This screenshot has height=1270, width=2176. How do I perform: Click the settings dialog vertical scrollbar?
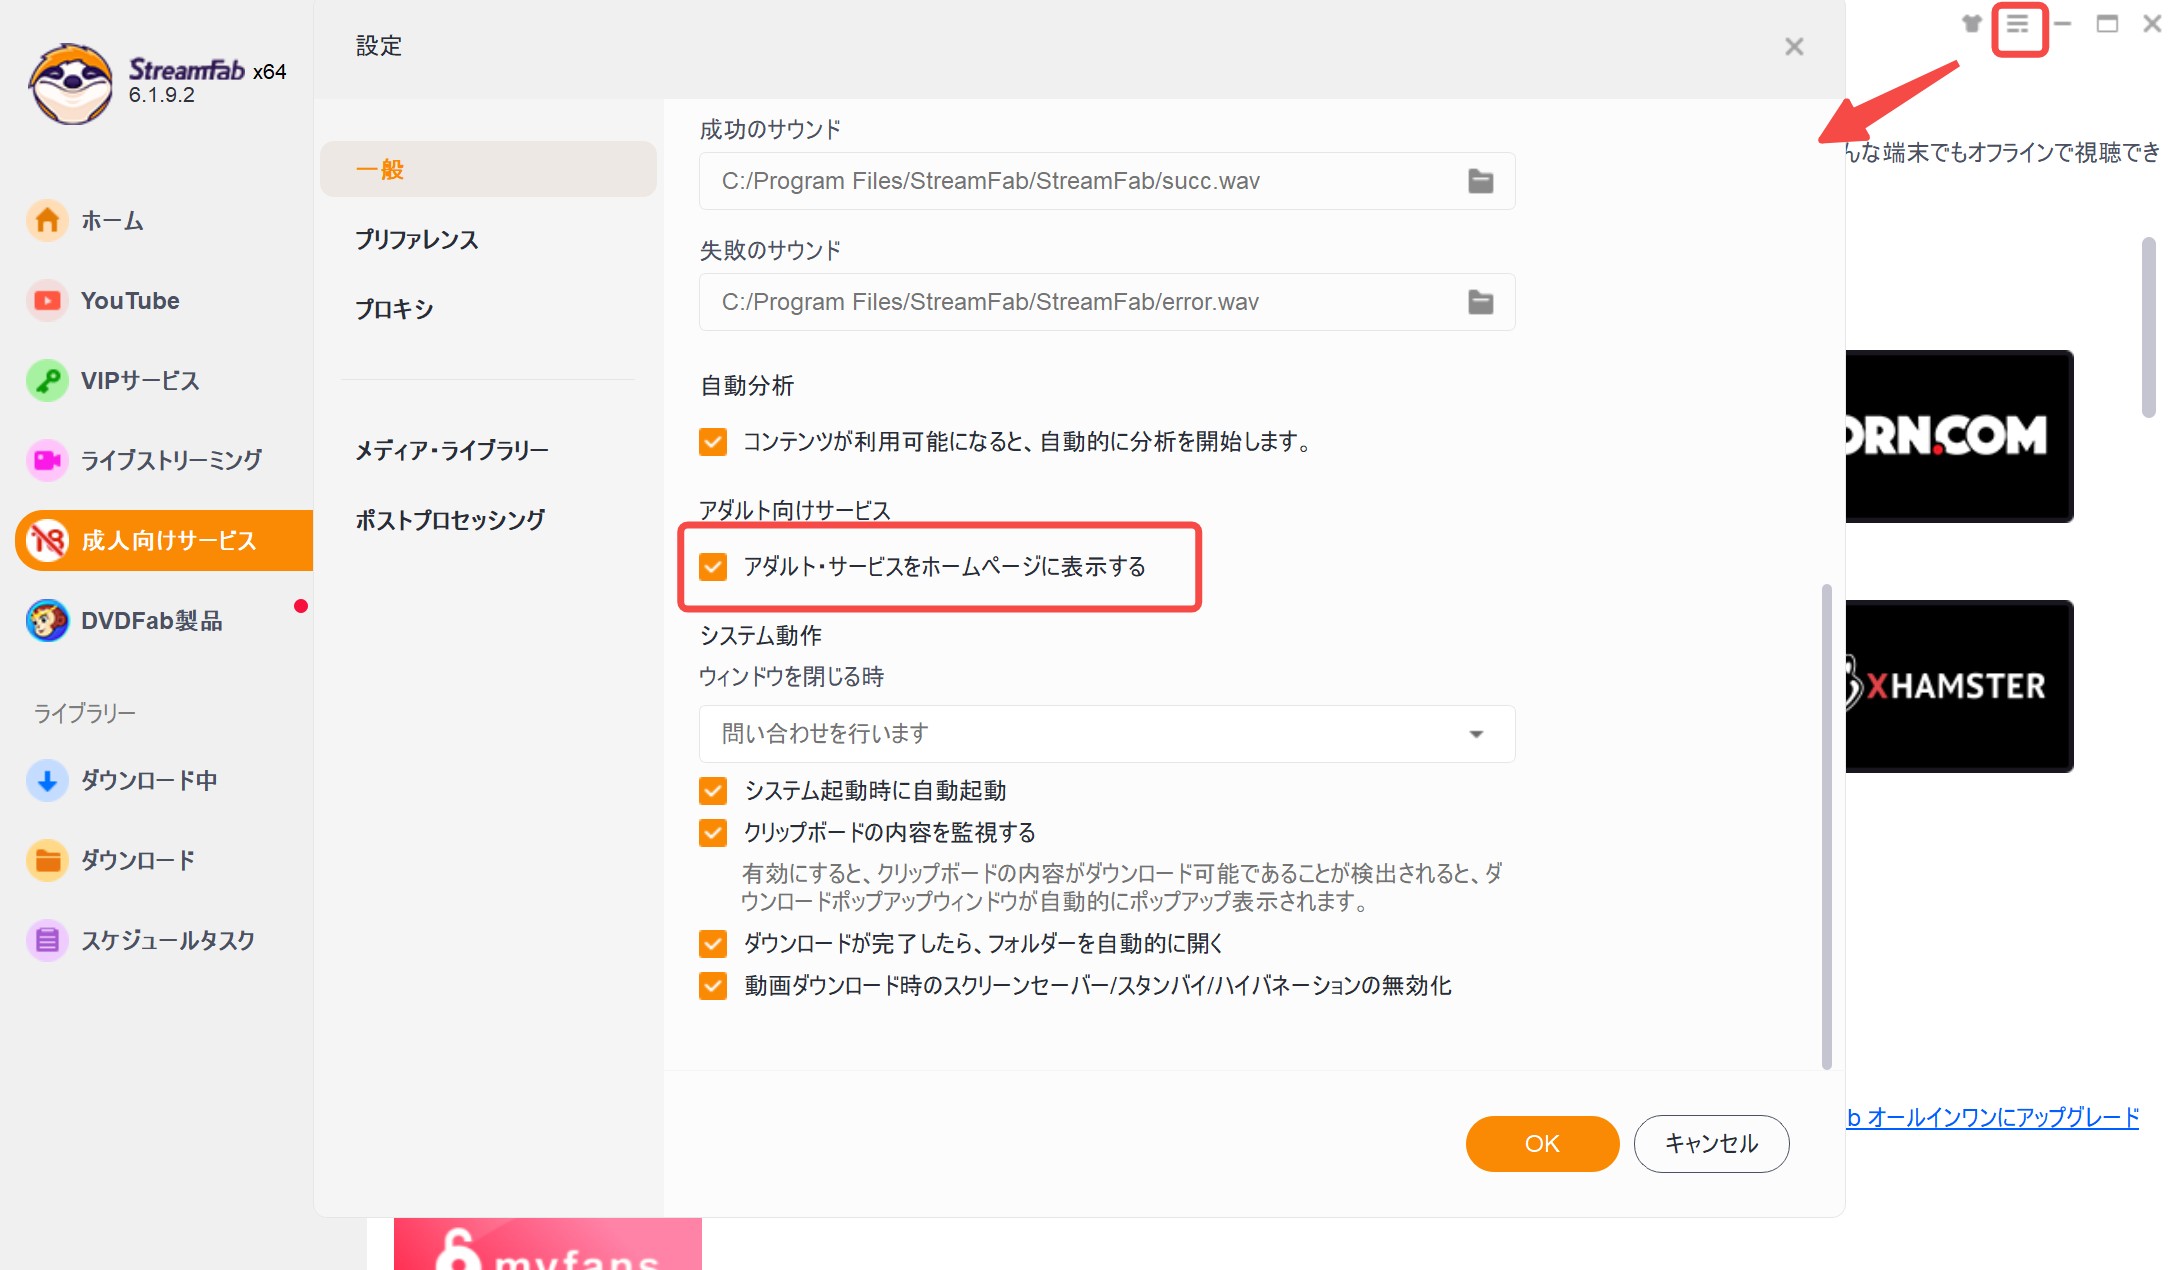point(1827,826)
